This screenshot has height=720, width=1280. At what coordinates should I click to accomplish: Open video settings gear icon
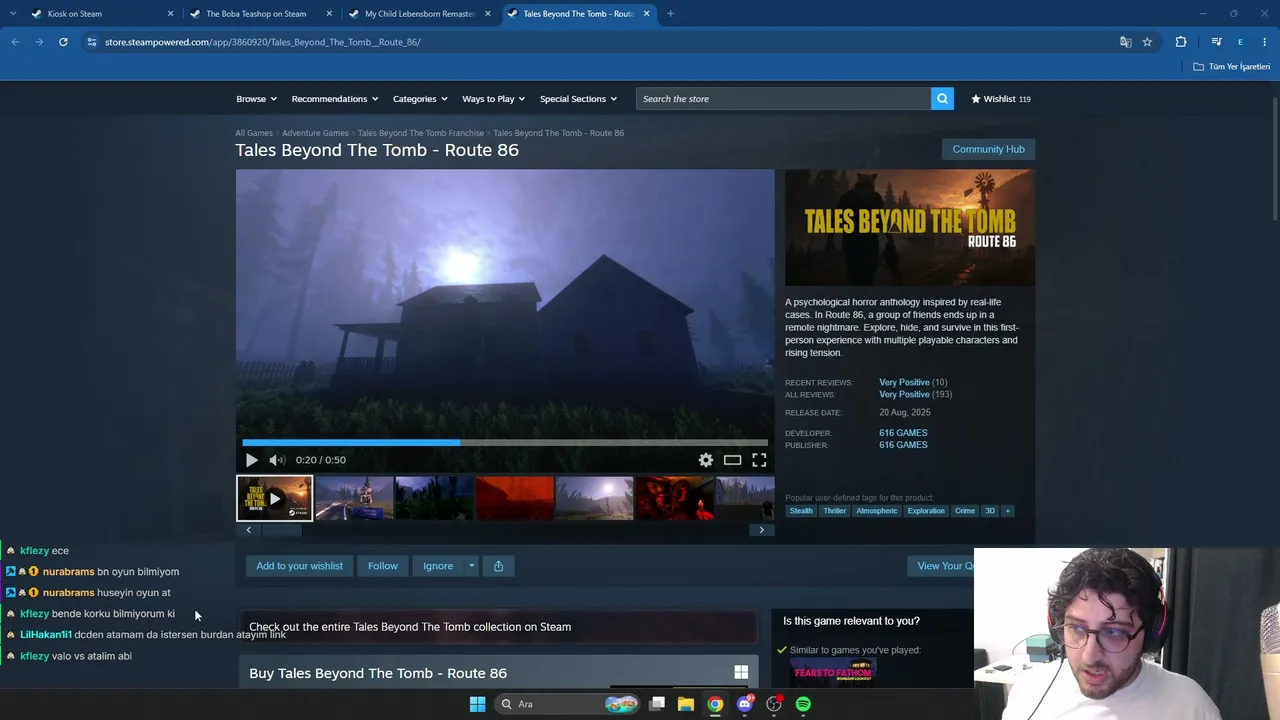tap(706, 460)
